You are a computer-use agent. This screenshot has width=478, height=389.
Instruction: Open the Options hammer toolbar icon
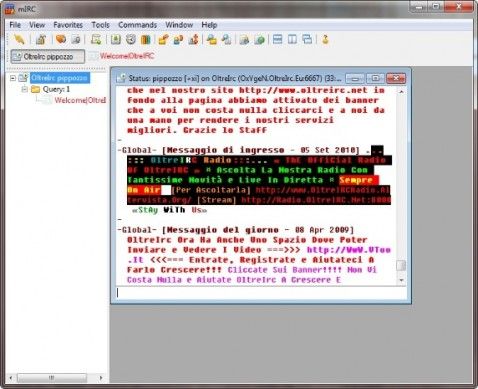[41, 40]
